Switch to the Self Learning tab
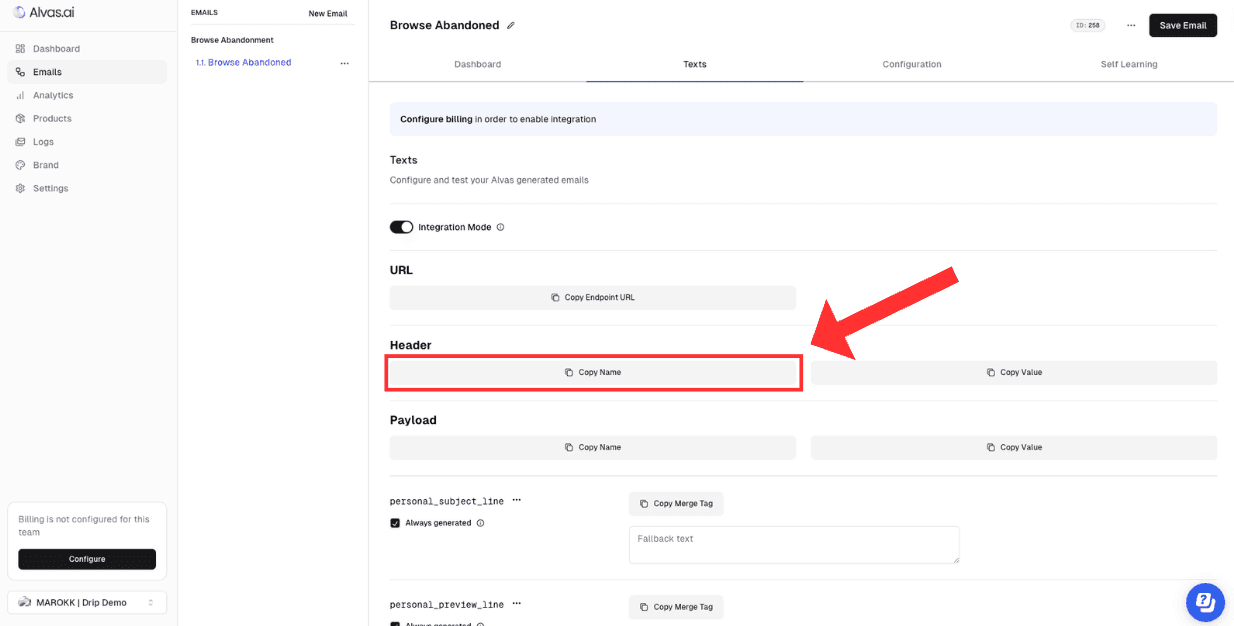The height and width of the screenshot is (626, 1234). [1129, 64]
